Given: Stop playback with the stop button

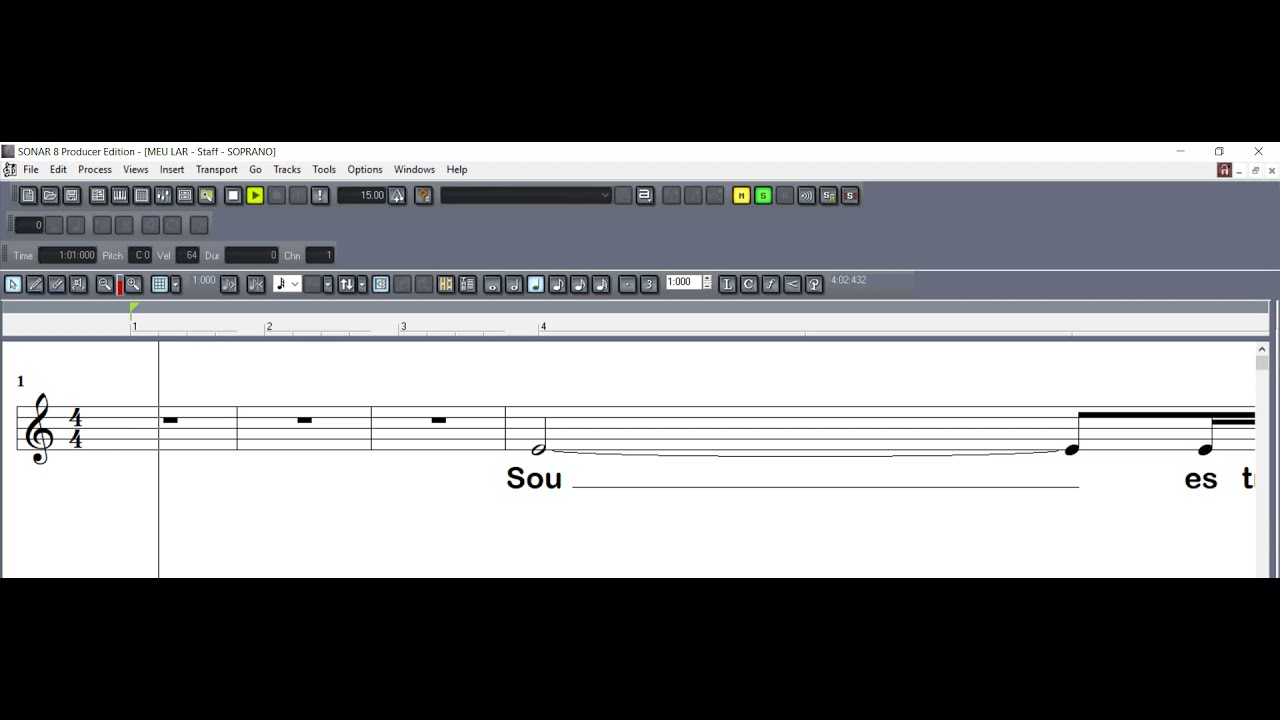Looking at the screenshot, I should [233, 196].
